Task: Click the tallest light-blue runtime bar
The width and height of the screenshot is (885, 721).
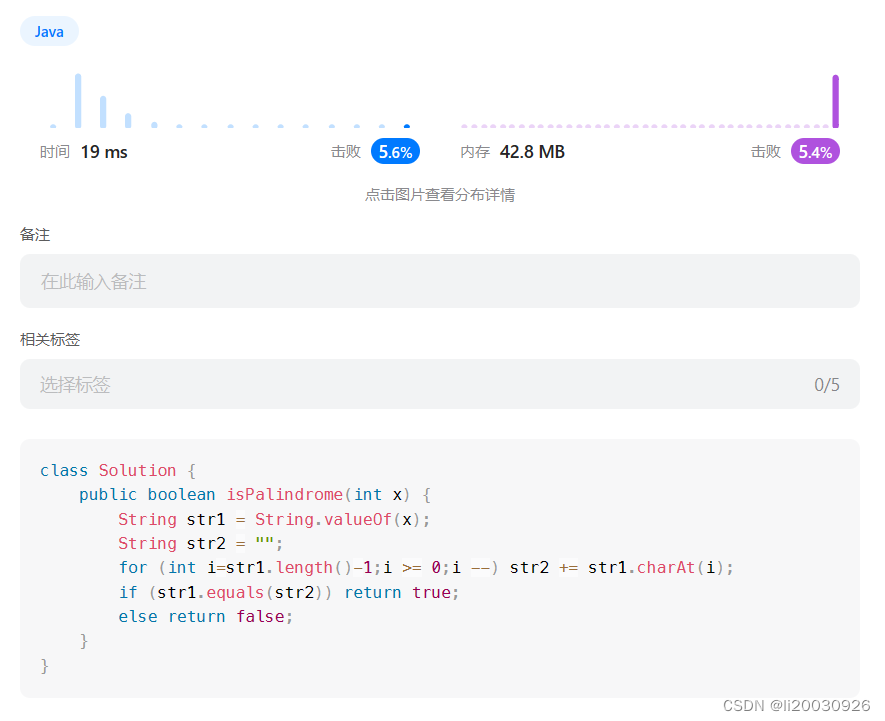Action: point(78,100)
